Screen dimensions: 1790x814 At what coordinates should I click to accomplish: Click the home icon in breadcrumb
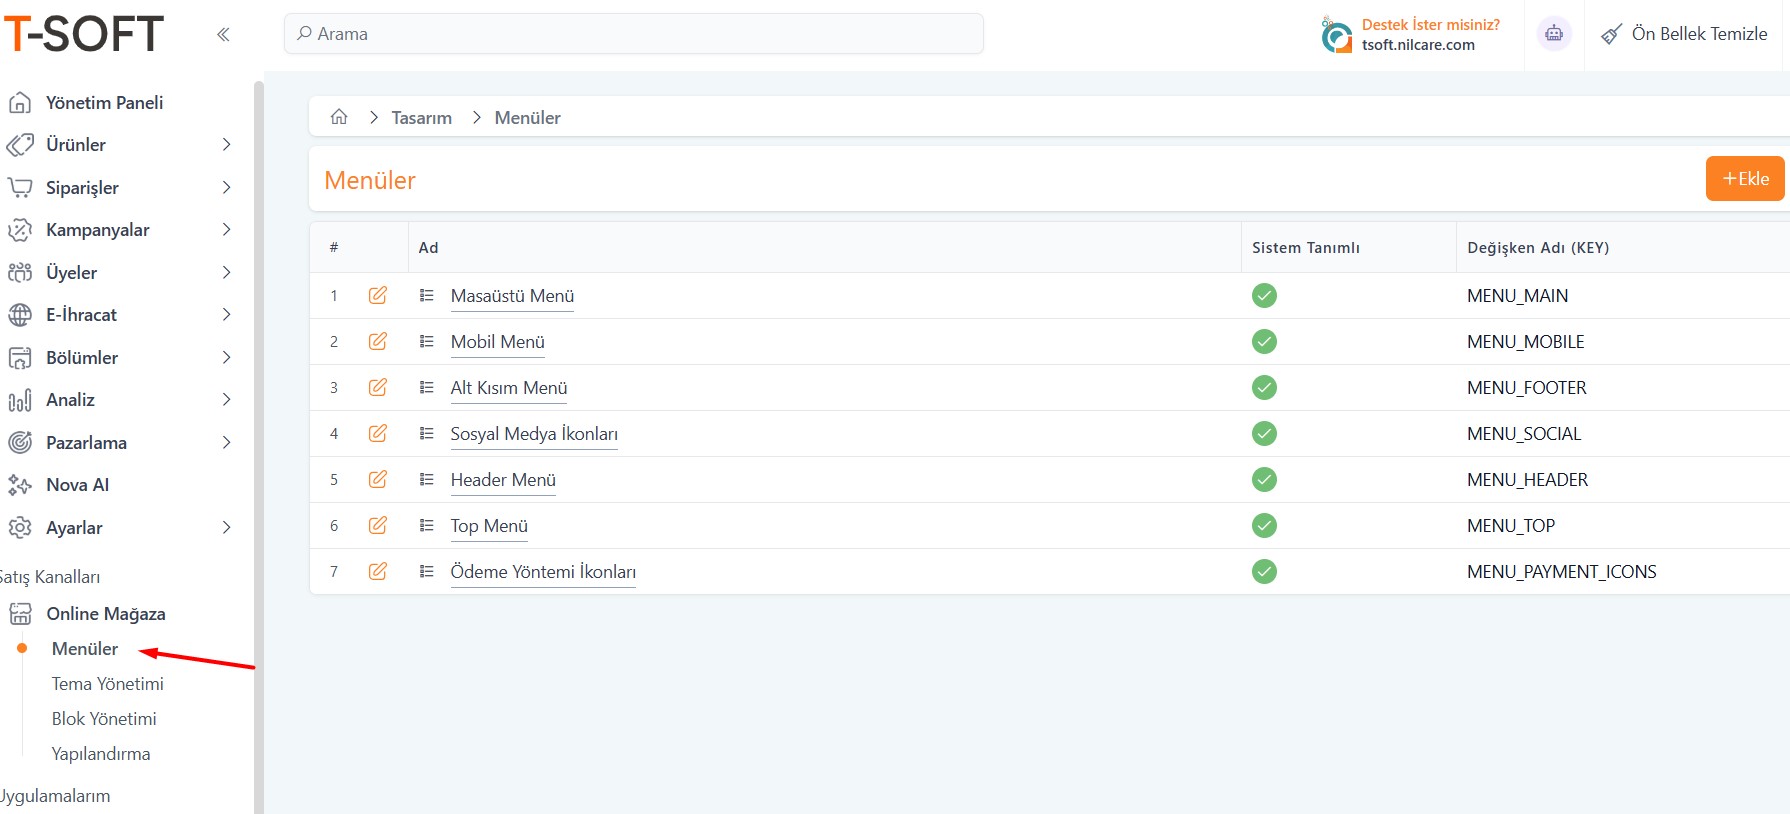pos(339,117)
